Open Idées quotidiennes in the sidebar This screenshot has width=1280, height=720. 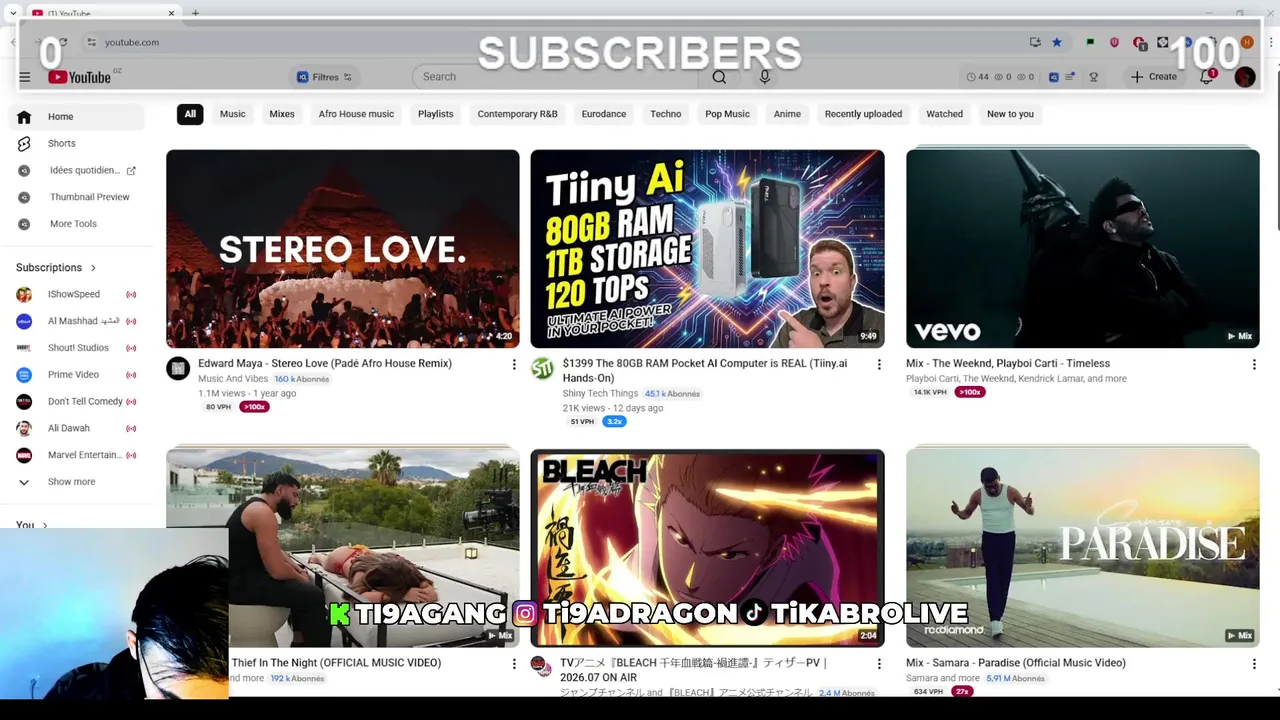(x=77, y=170)
